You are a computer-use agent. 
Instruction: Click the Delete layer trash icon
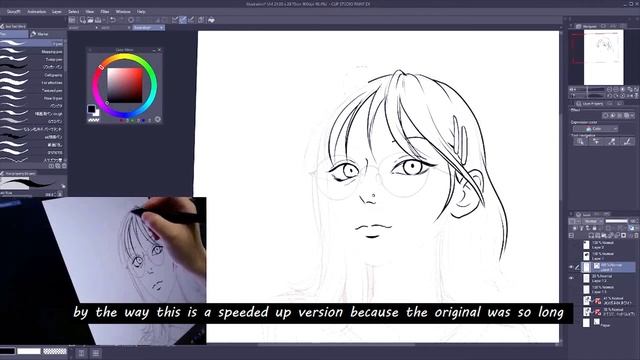(636, 236)
